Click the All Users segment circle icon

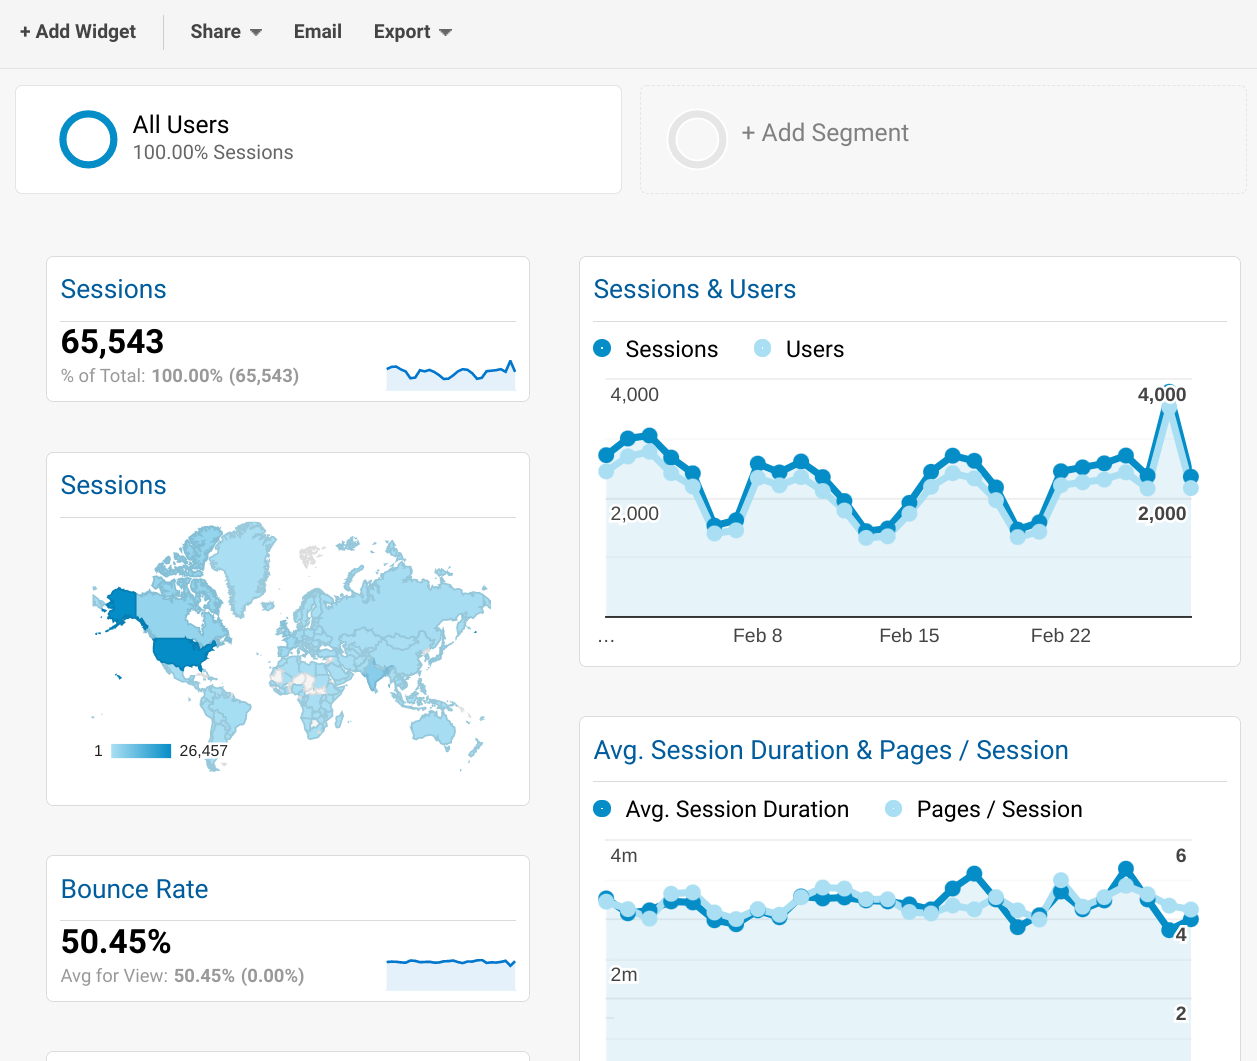coord(88,139)
